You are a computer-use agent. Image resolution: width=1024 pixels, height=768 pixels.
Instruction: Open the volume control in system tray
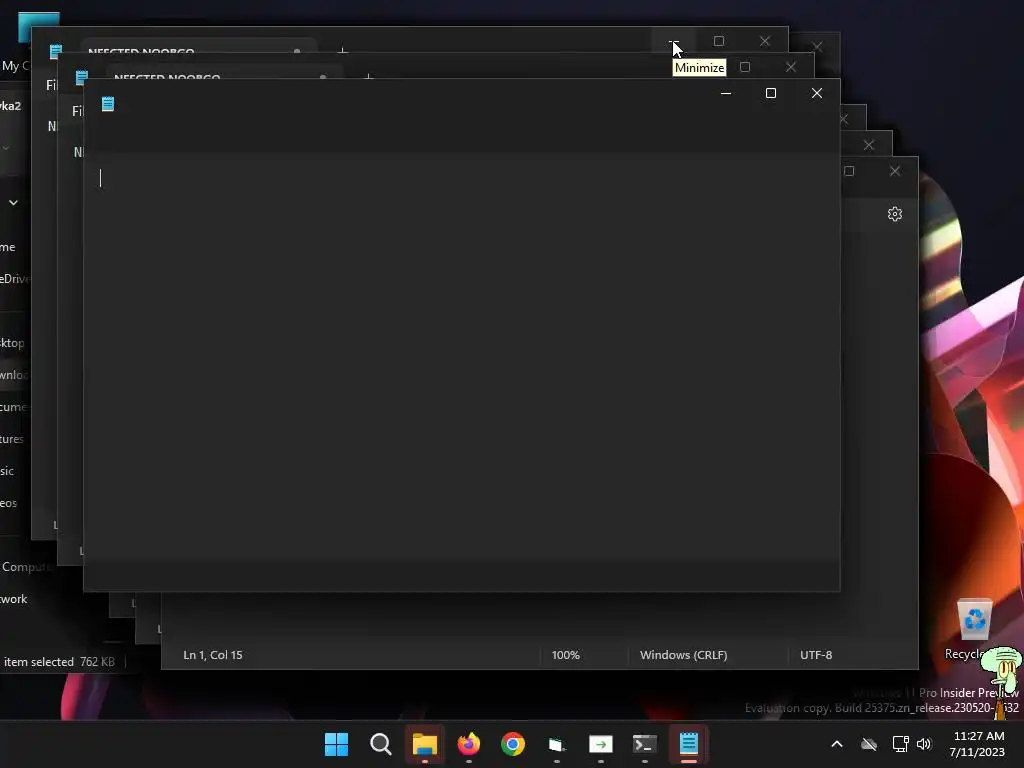(924, 744)
